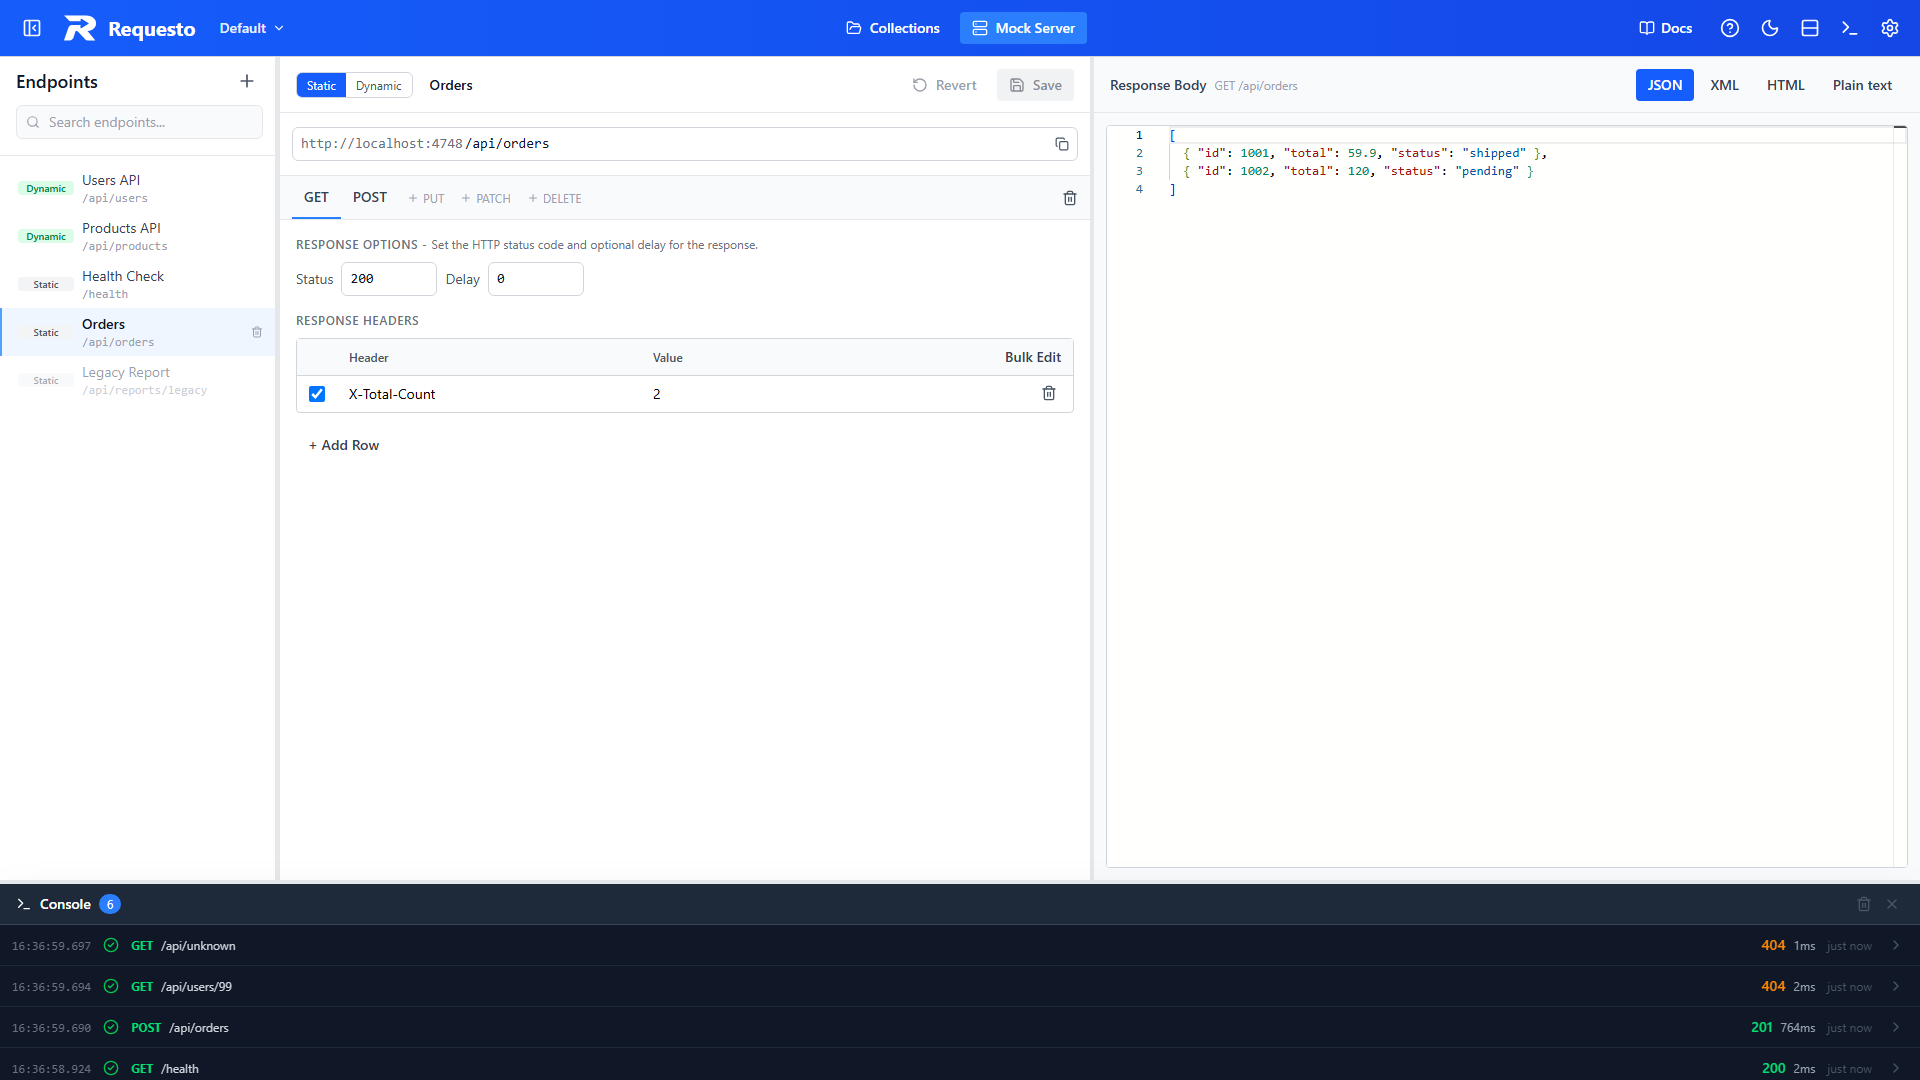The height and width of the screenshot is (1080, 1920).
Task: Click the Requesto logo
Action: click(130, 28)
